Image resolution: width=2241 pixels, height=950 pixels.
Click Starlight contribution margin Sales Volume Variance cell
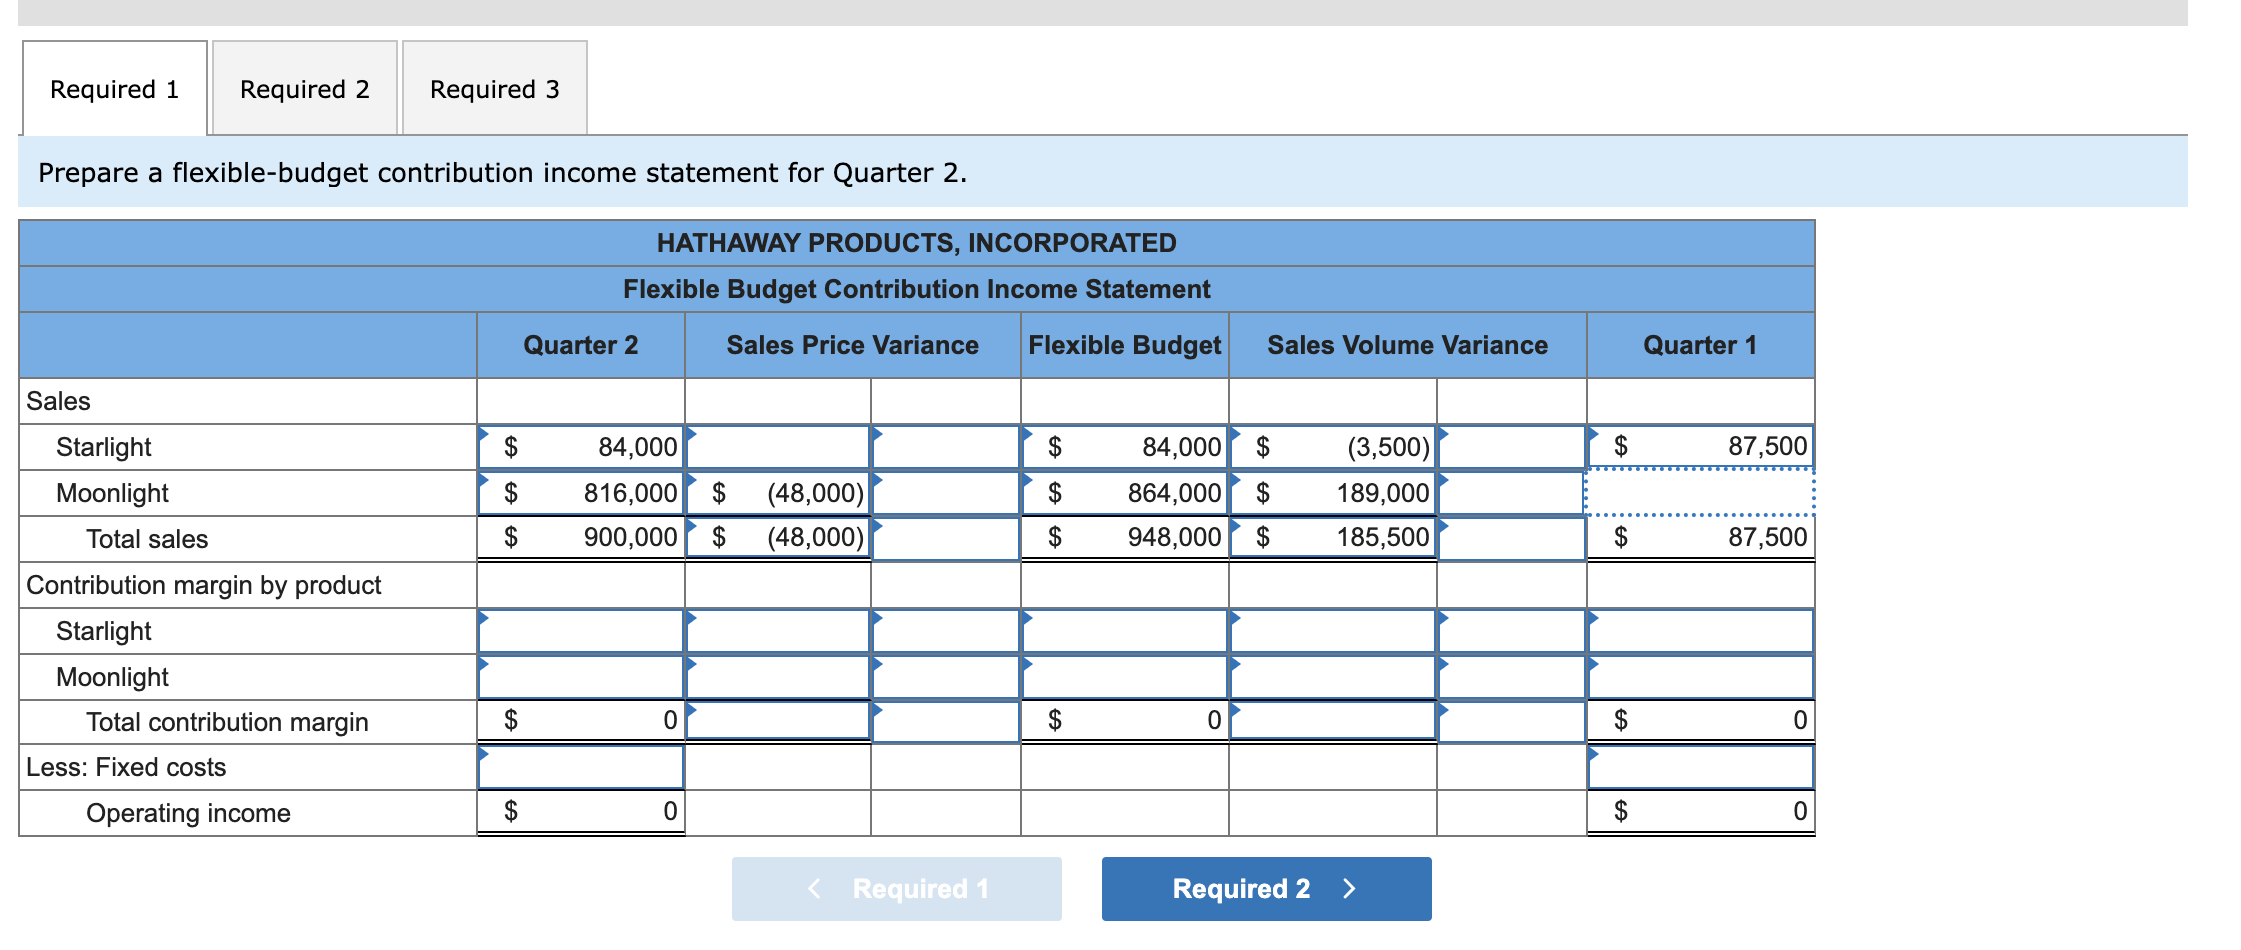1333,631
